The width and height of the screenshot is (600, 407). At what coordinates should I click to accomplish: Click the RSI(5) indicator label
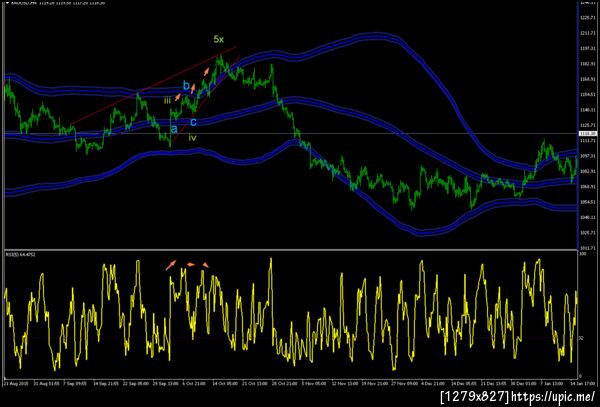pyautogui.click(x=20, y=254)
